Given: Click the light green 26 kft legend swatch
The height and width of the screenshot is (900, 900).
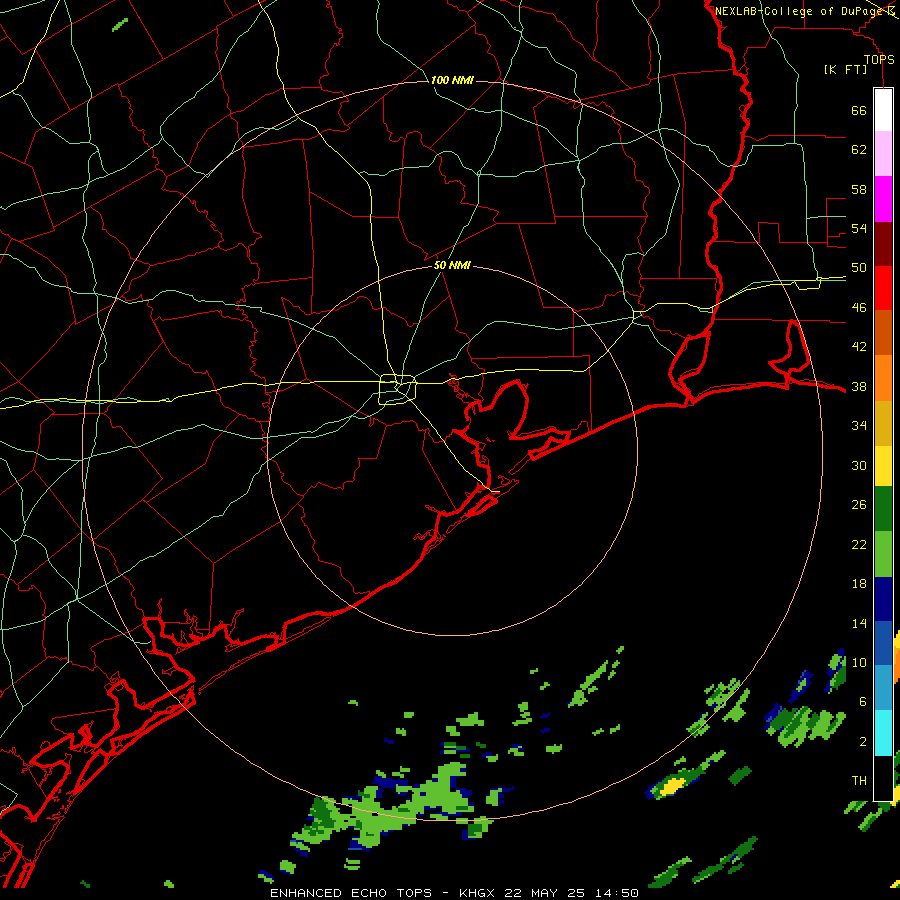Looking at the screenshot, I should [x=883, y=554].
